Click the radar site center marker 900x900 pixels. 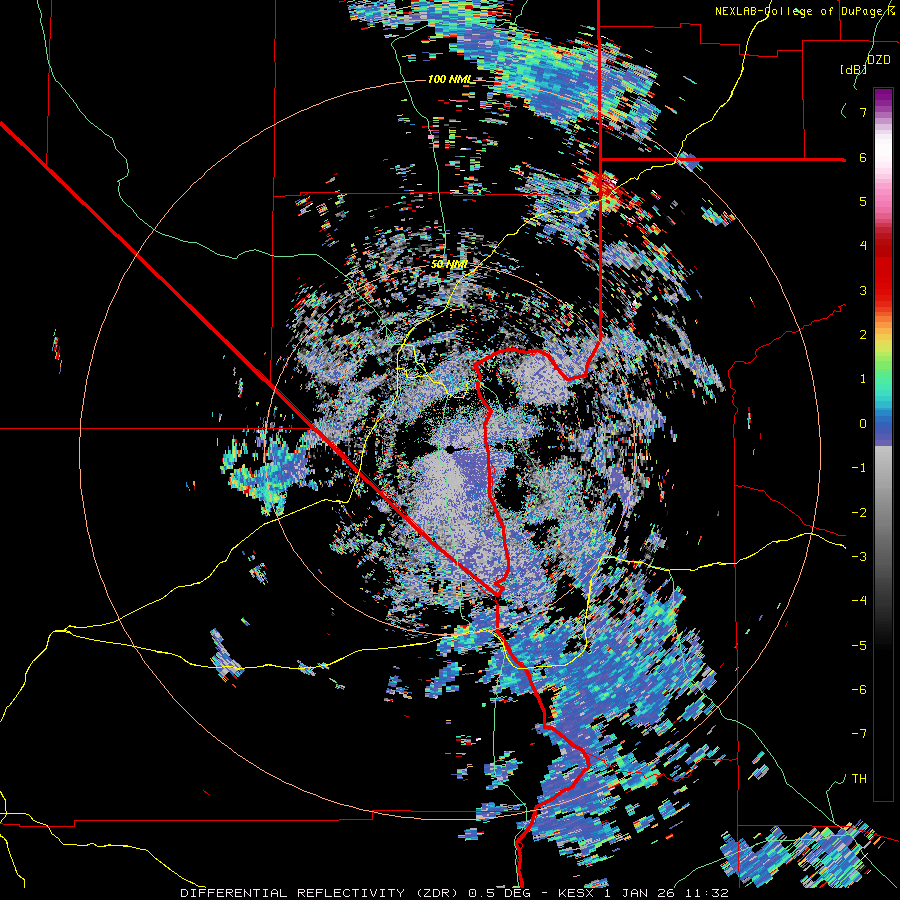450,448
